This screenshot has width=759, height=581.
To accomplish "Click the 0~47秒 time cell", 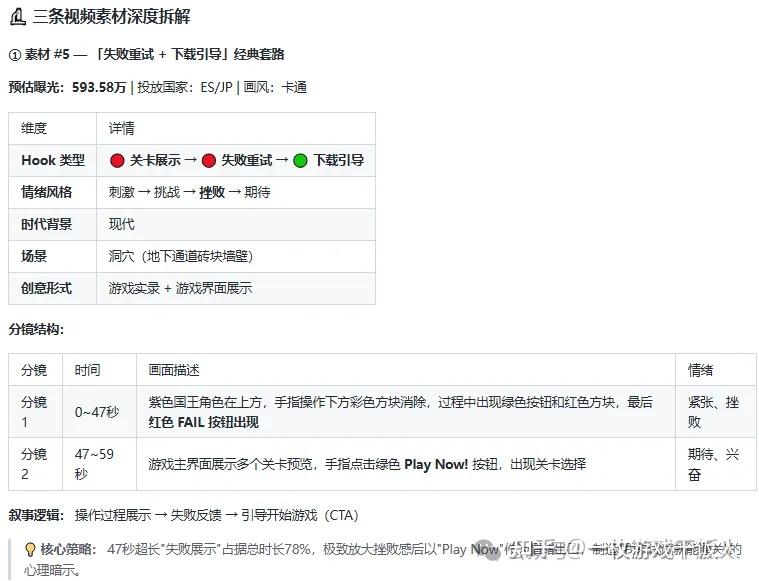I will [x=97, y=412].
